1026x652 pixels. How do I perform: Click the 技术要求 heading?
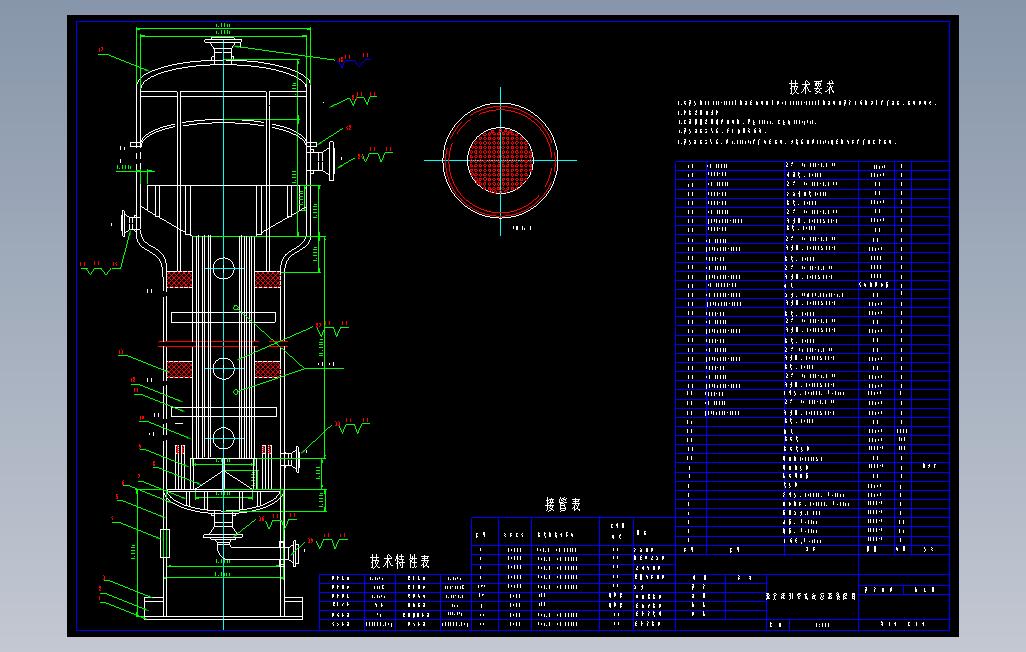(x=811, y=87)
